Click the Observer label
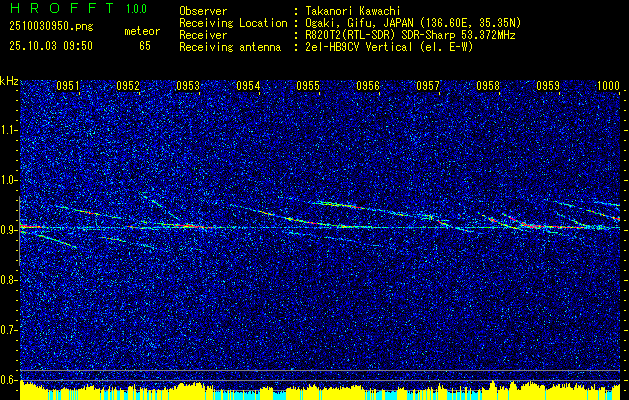The width and height of the screenshot is (629, 400). coord(203,11)
